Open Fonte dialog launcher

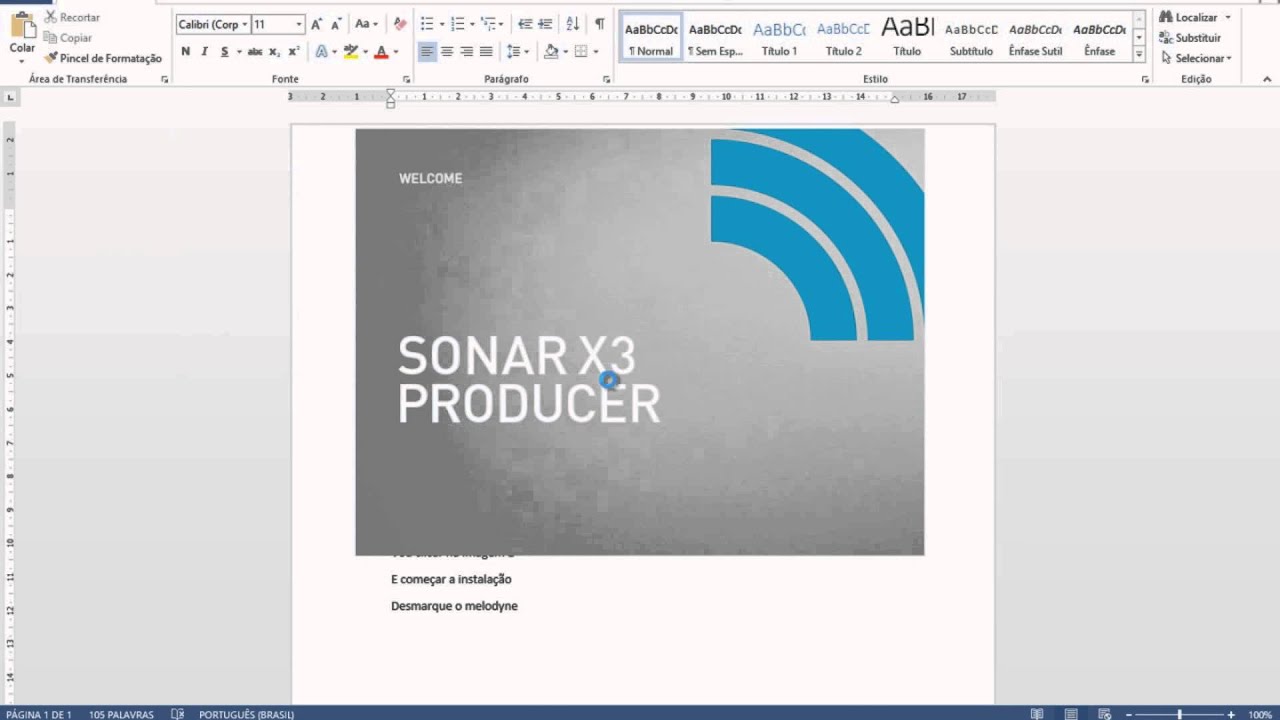(406, 79)
